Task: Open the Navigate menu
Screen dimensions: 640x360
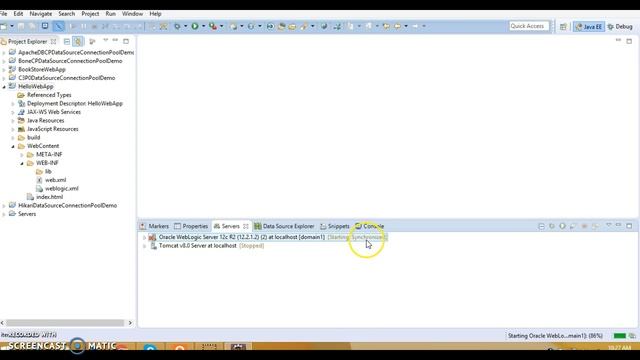Action: pos(41,13)
